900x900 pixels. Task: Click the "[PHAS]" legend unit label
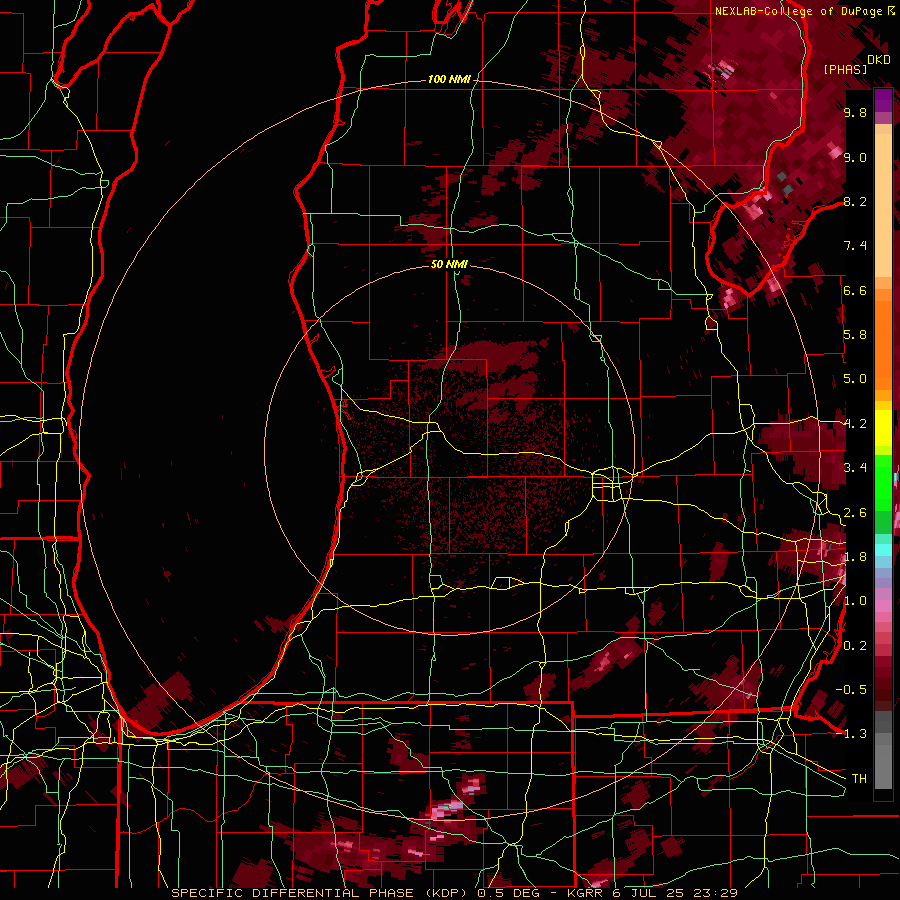[845, 69]
